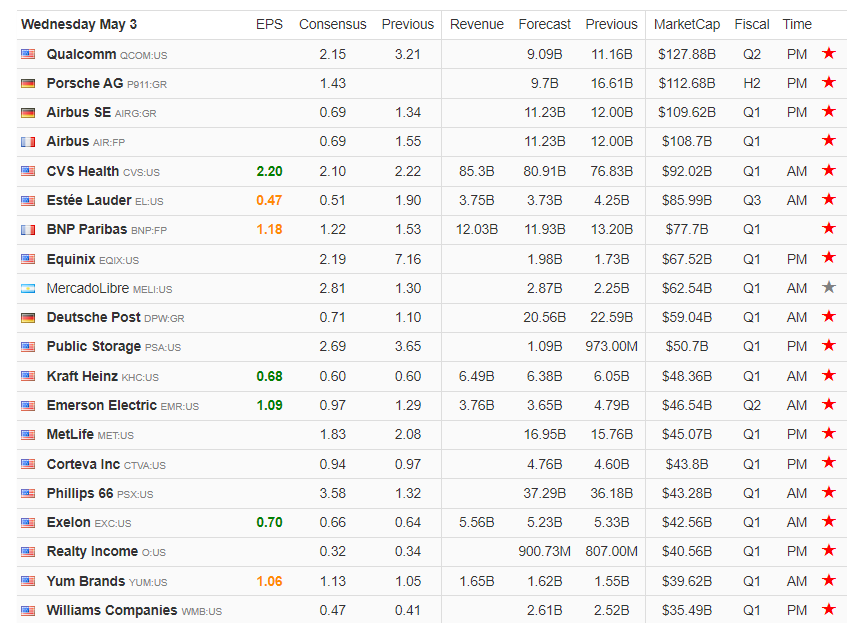Click Qualcomm market cap $127.88B

click(687, 54)
